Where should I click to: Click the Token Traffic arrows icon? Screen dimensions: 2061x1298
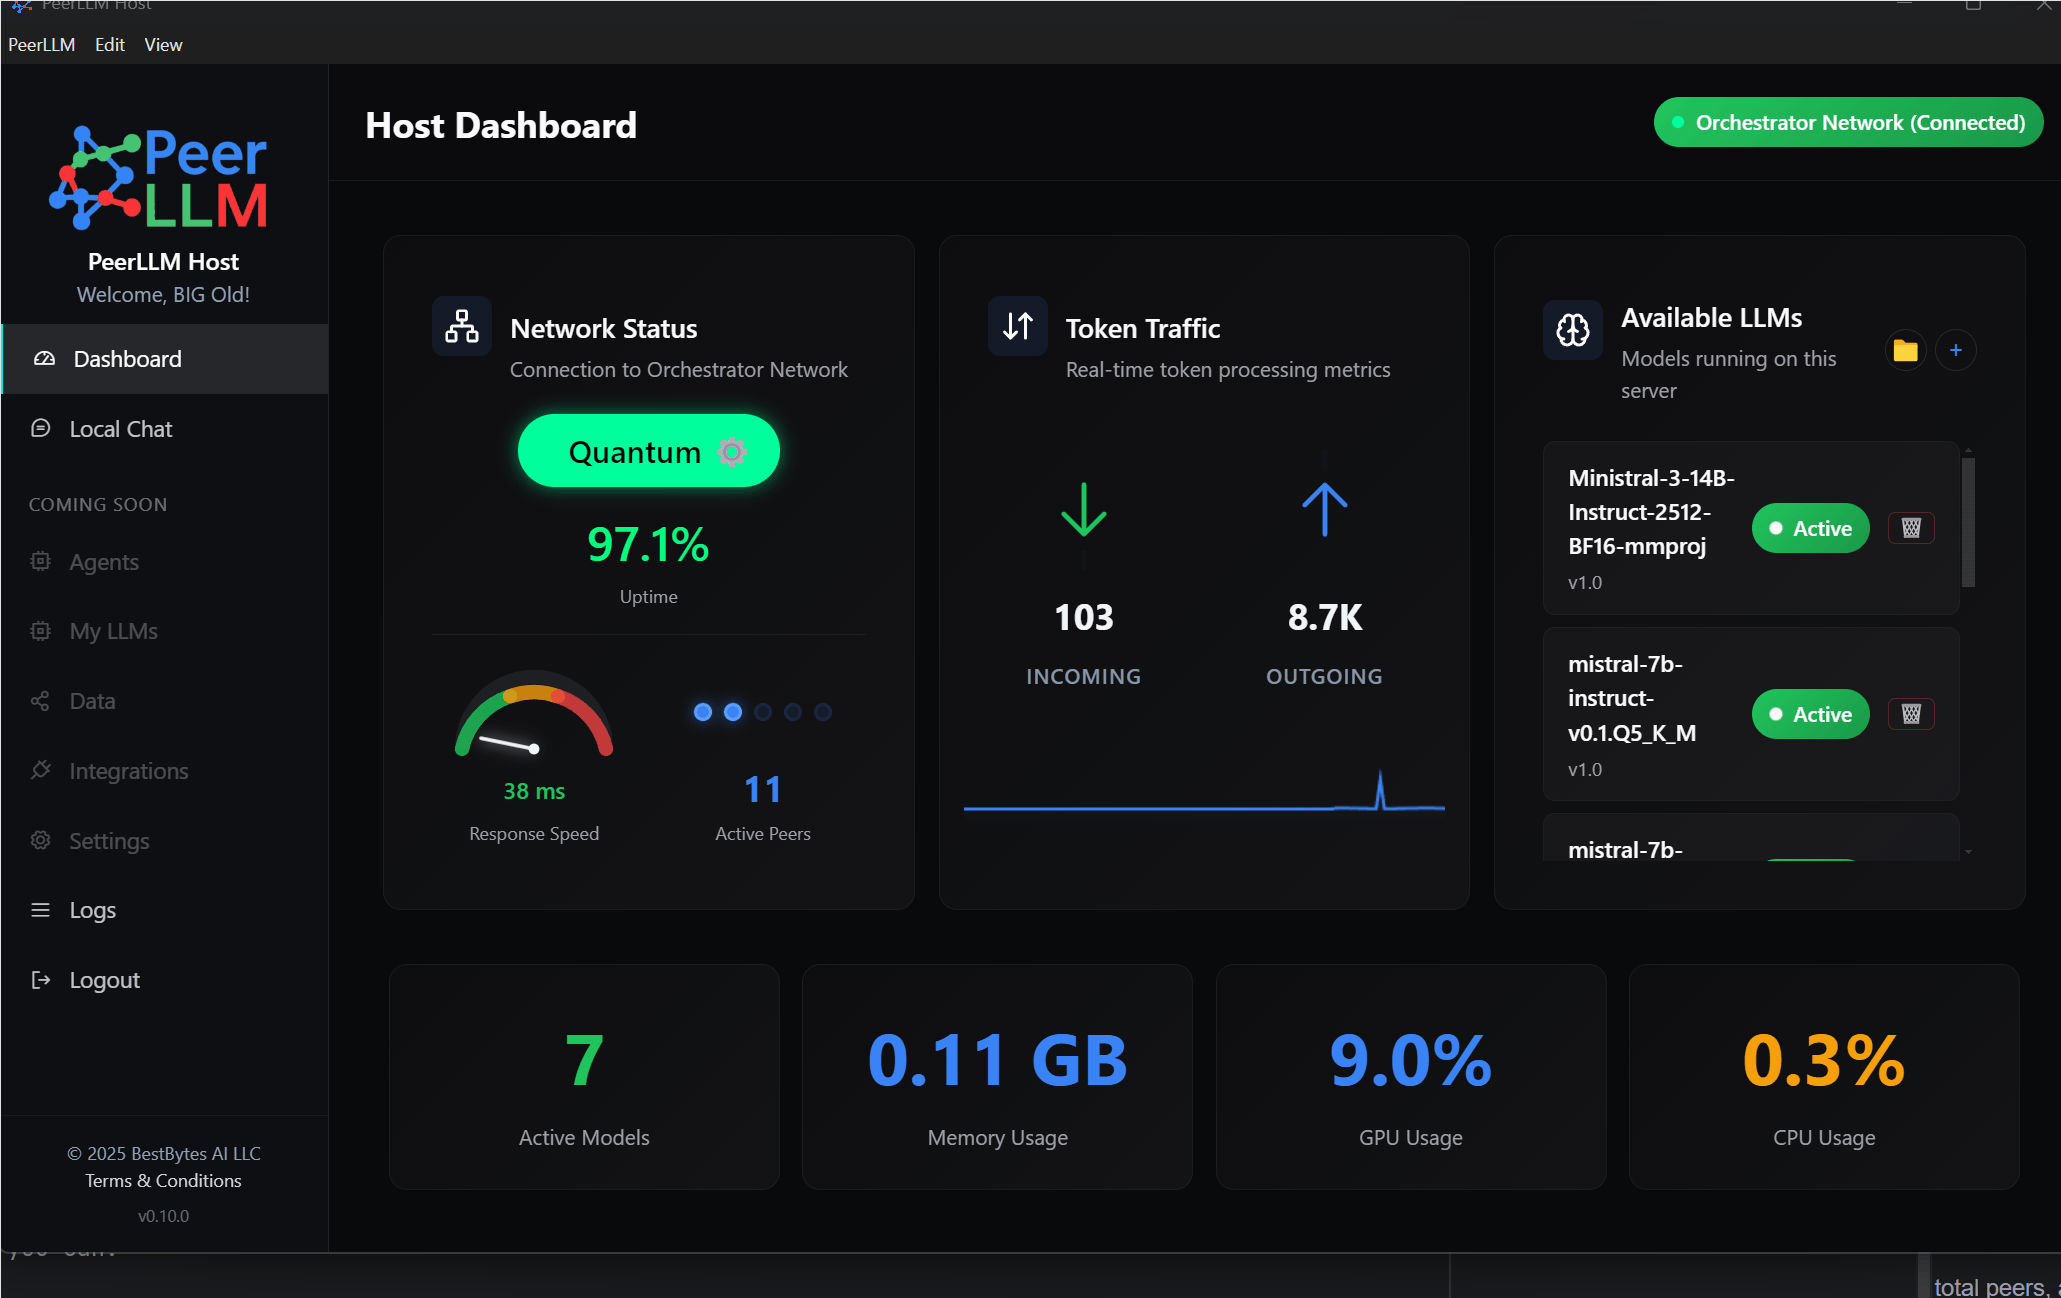(x=1017, y=326)
